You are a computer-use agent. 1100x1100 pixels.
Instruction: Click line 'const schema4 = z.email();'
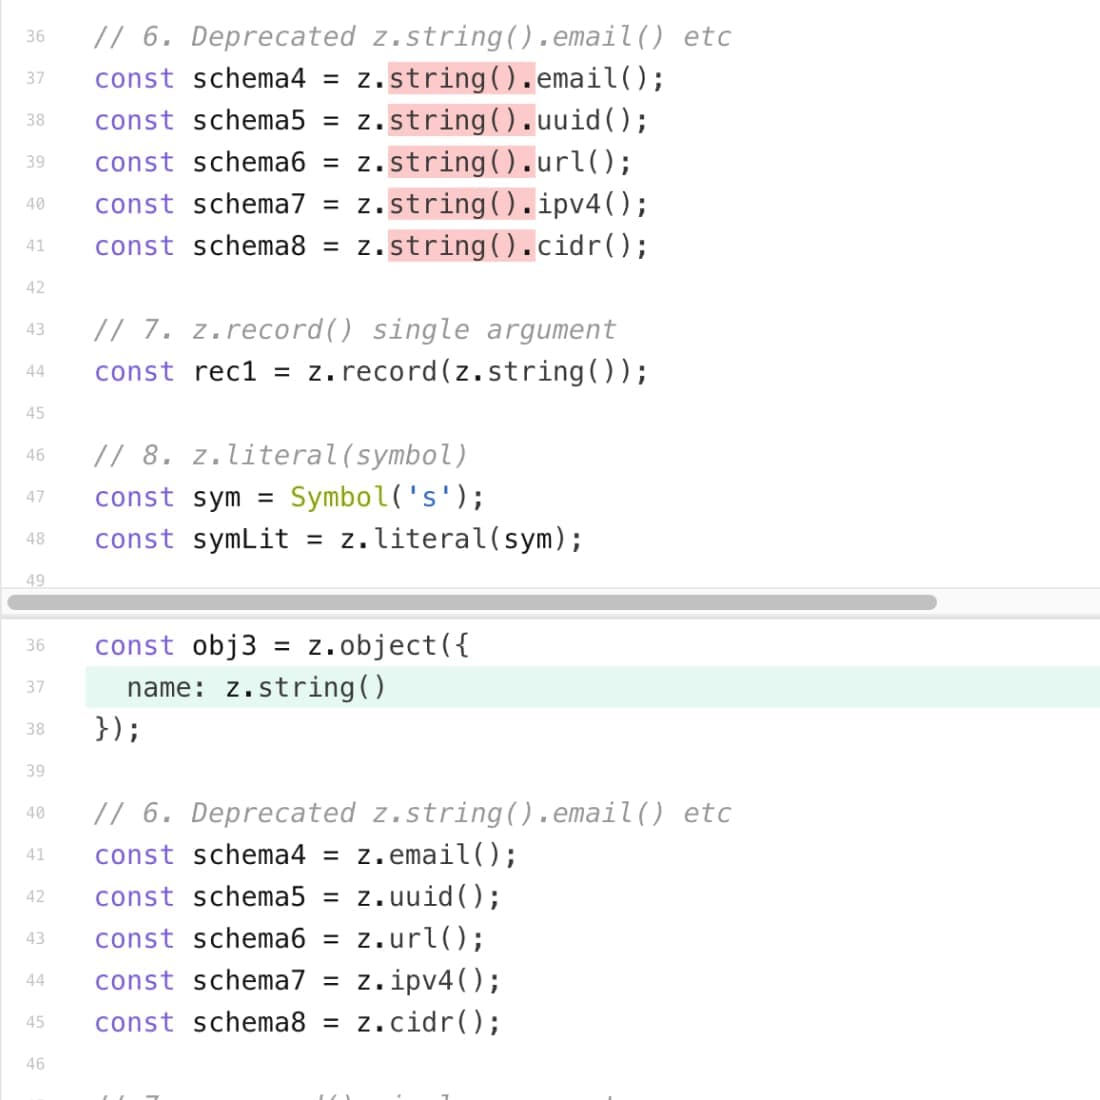(306, 855)
